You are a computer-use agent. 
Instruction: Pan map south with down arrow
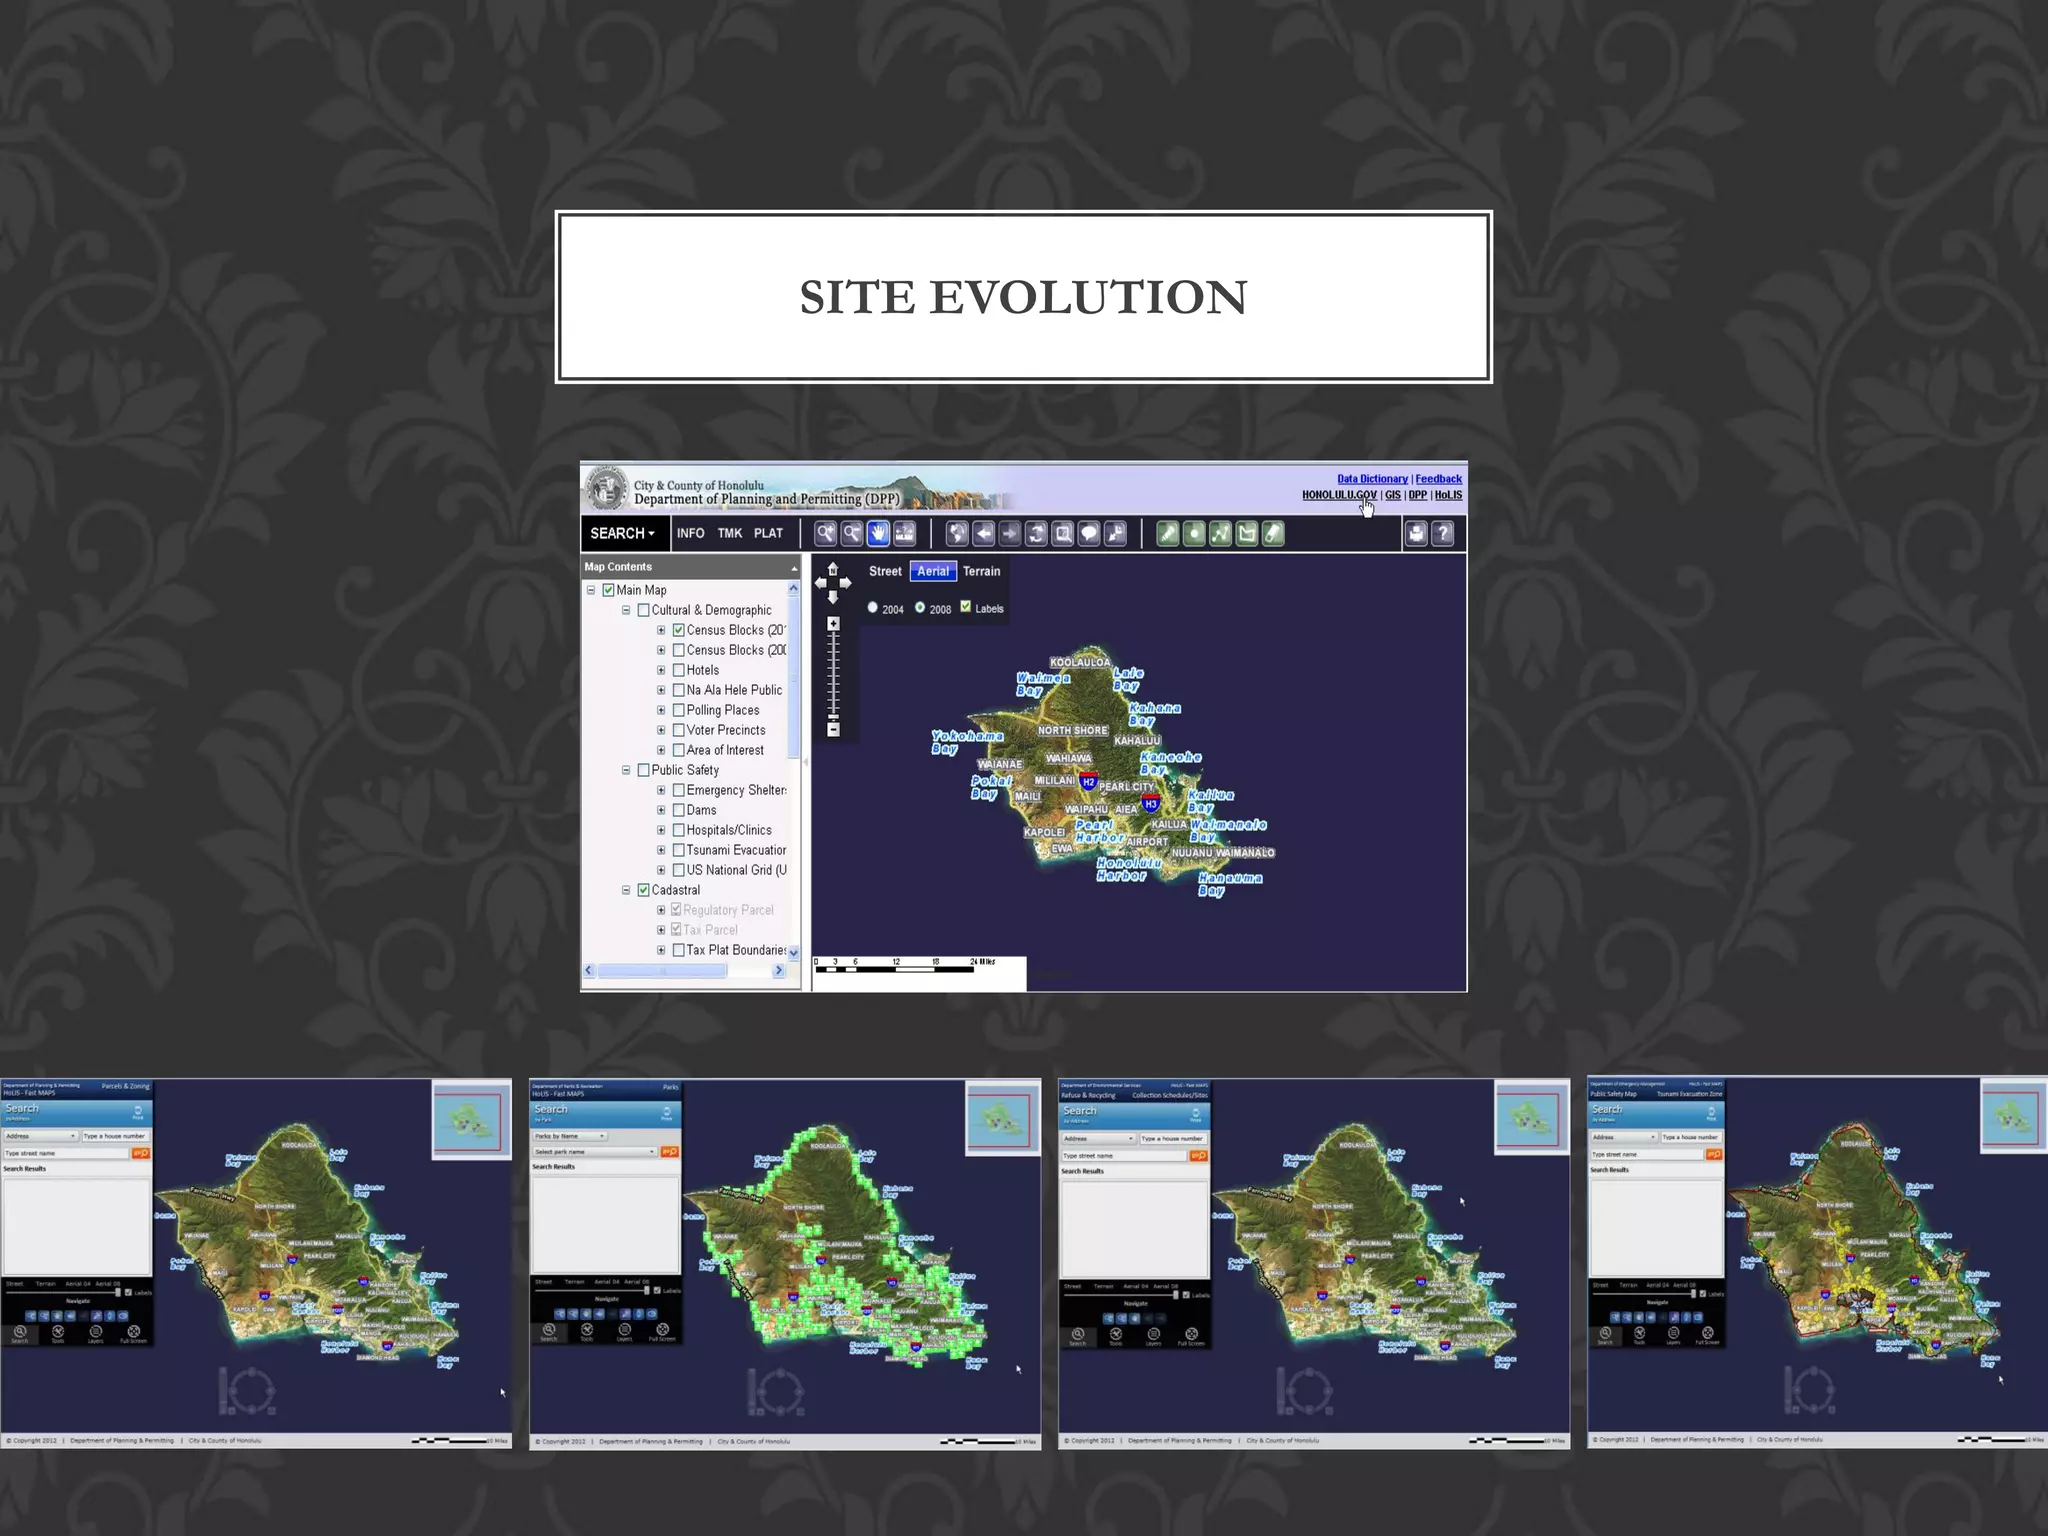tap(833, 597)
